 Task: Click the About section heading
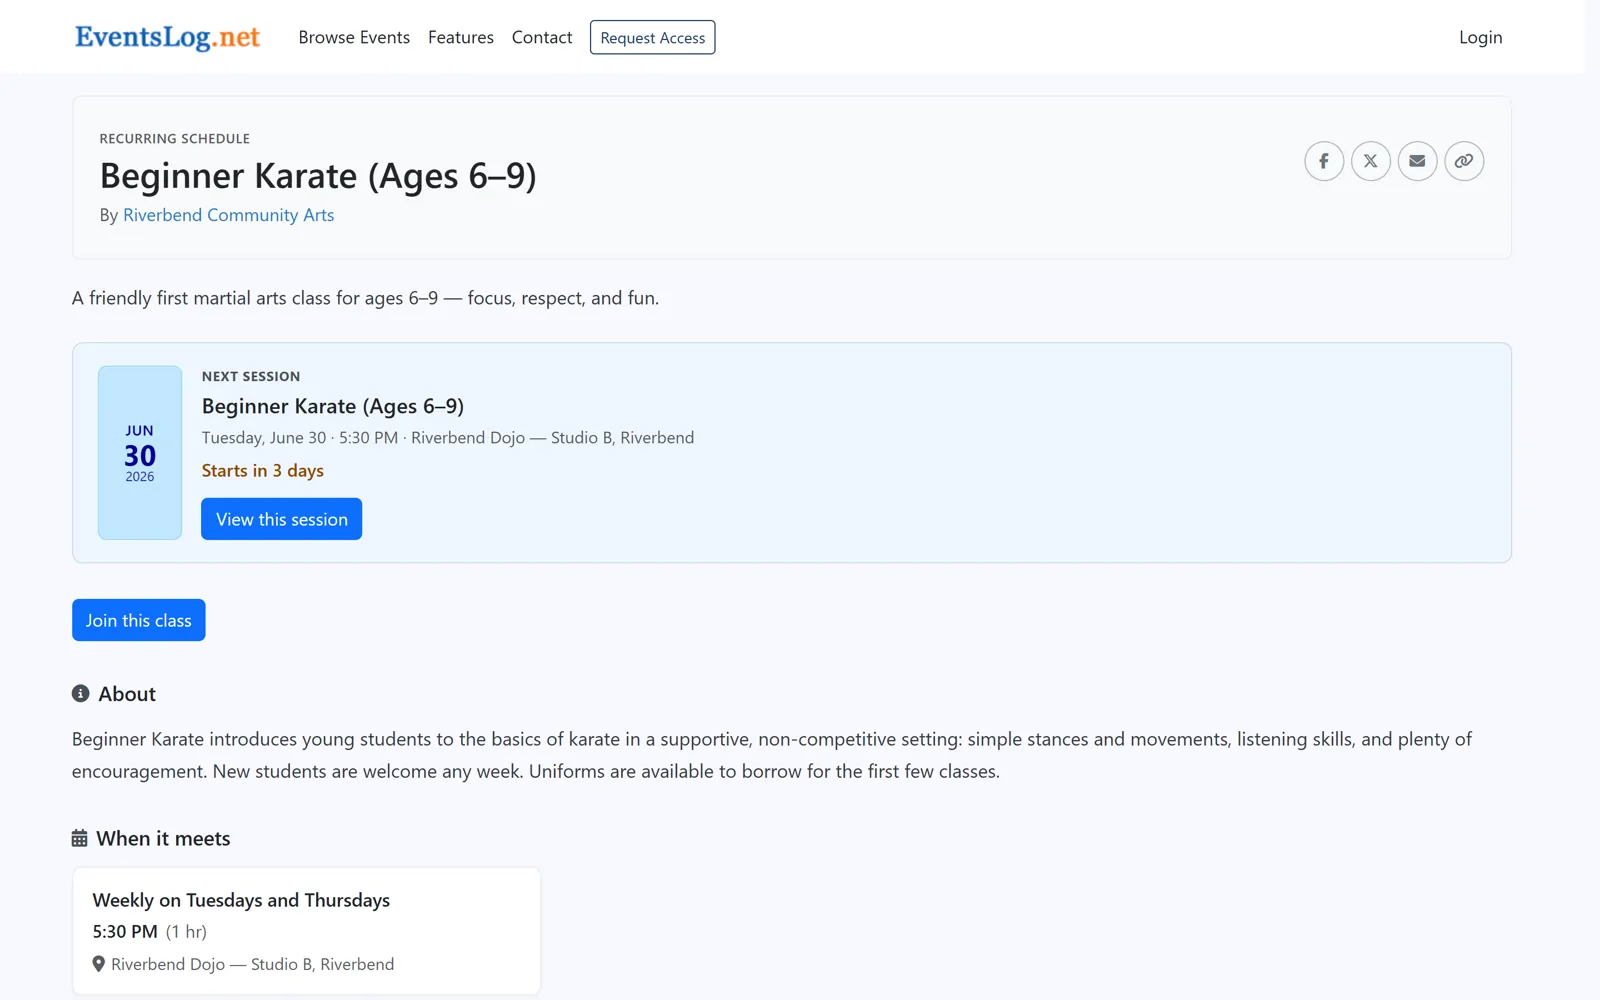click(127, 694)
